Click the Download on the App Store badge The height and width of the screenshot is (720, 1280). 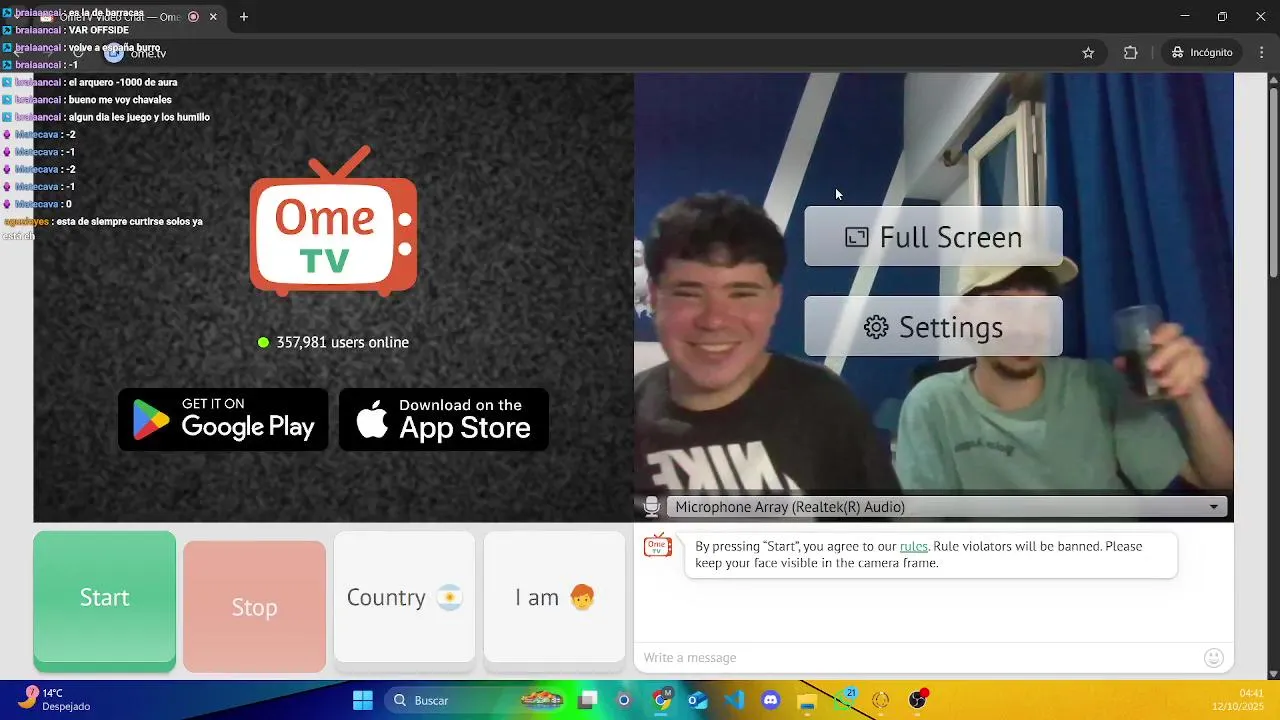pyautogui.click(x=444, y=420)
